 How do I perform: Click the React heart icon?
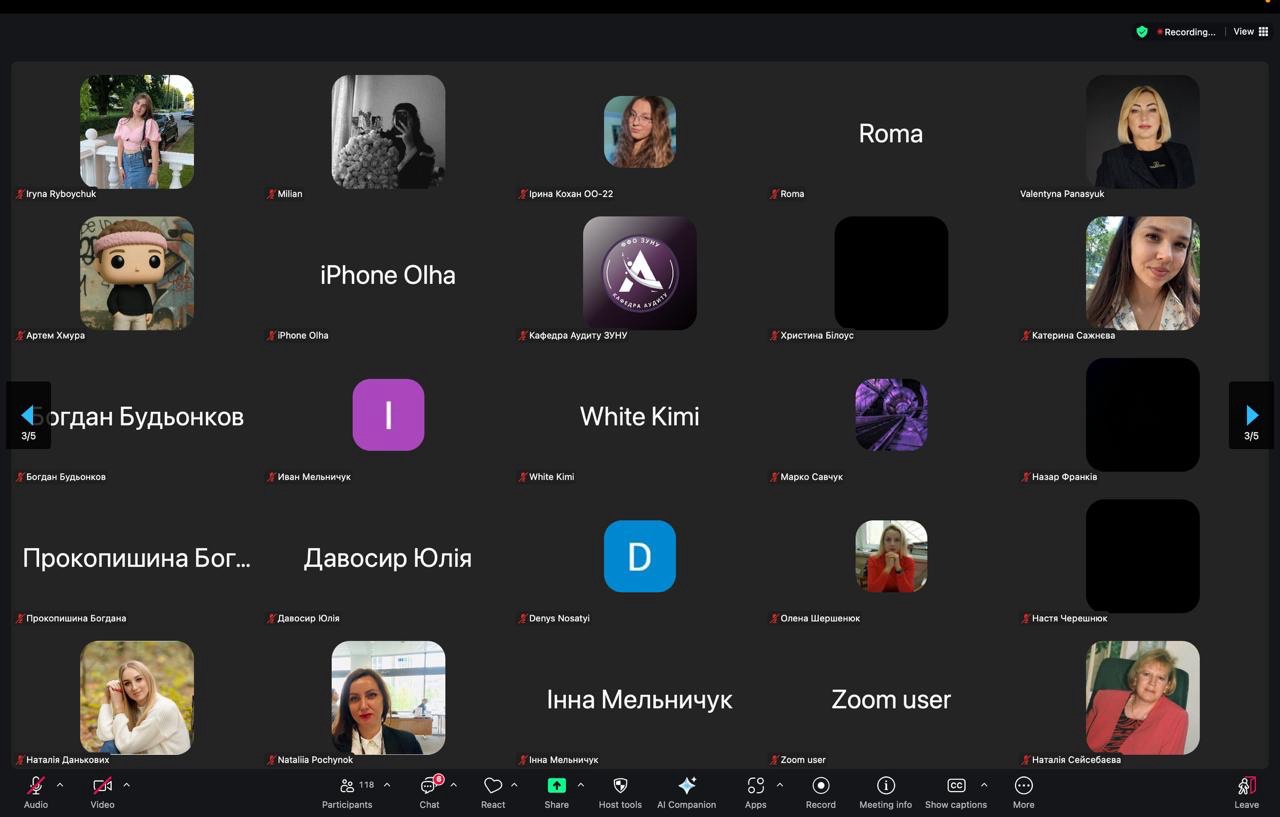coord(492,786)
